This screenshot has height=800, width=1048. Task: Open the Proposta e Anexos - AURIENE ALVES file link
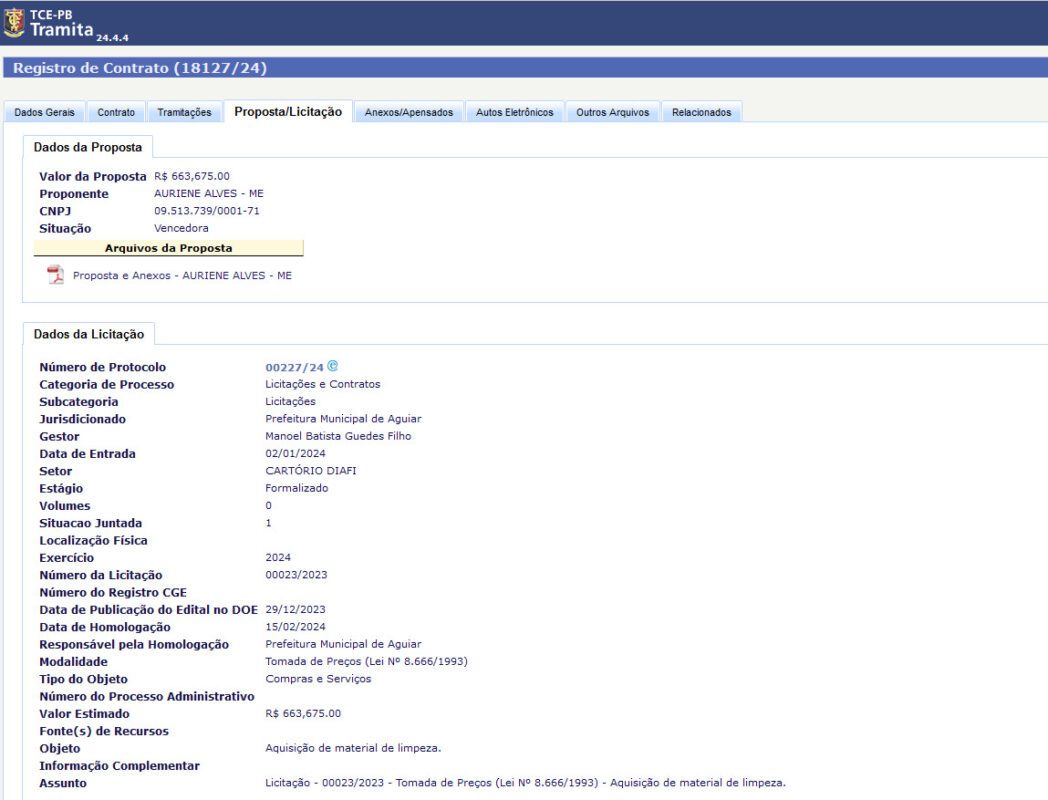coord(182,275)
